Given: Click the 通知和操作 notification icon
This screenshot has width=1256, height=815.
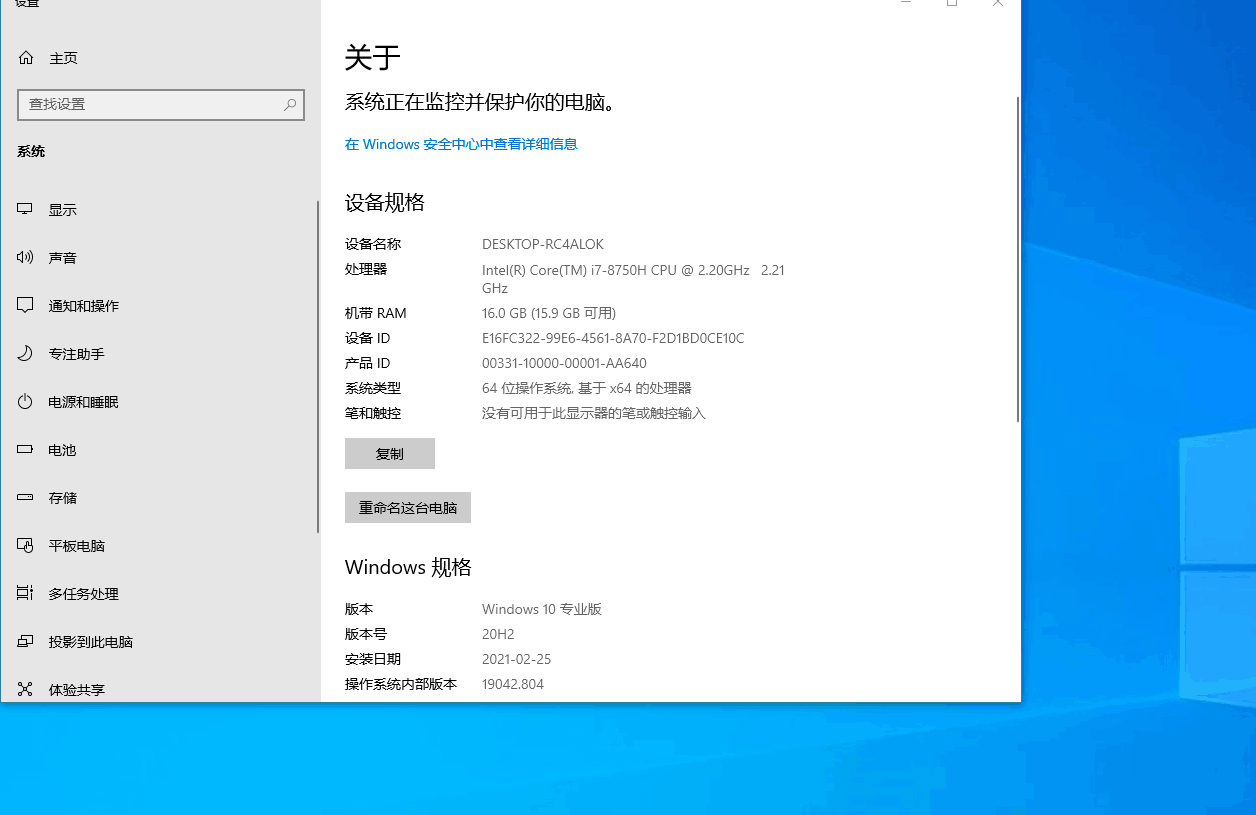Looking at the screenshot, I should pos(26,306).
